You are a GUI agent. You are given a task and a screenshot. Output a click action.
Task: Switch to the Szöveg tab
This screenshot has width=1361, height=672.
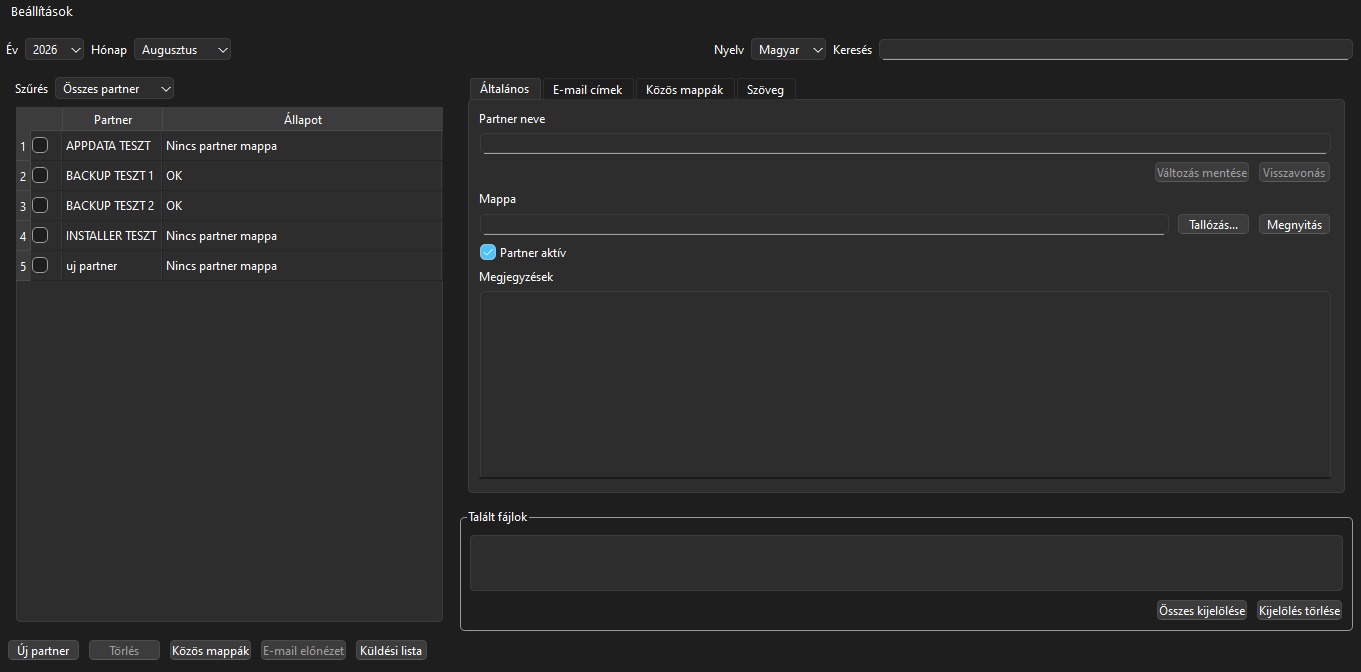point(766,90)
